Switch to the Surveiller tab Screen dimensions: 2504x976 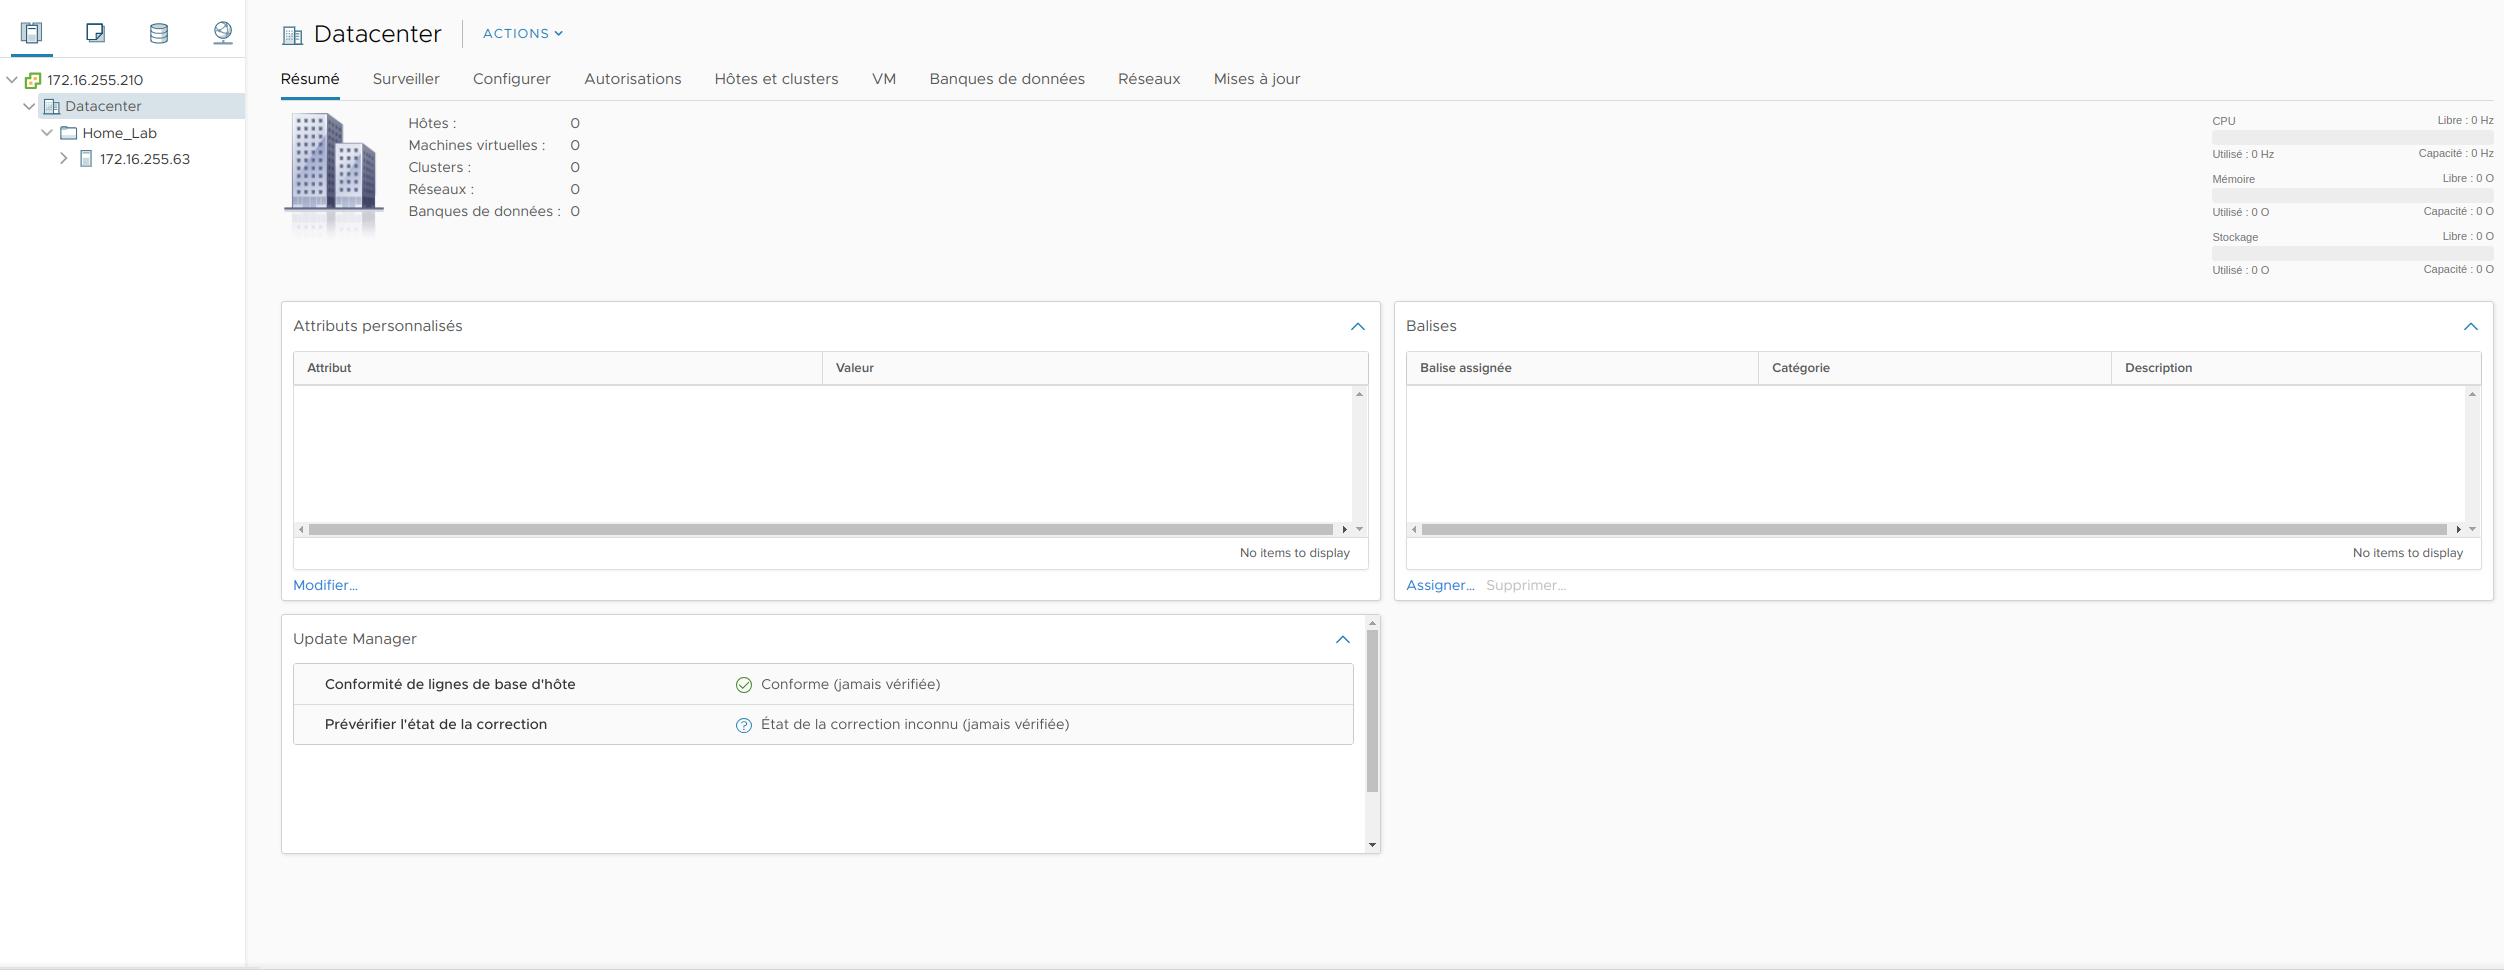coord(406,79)
